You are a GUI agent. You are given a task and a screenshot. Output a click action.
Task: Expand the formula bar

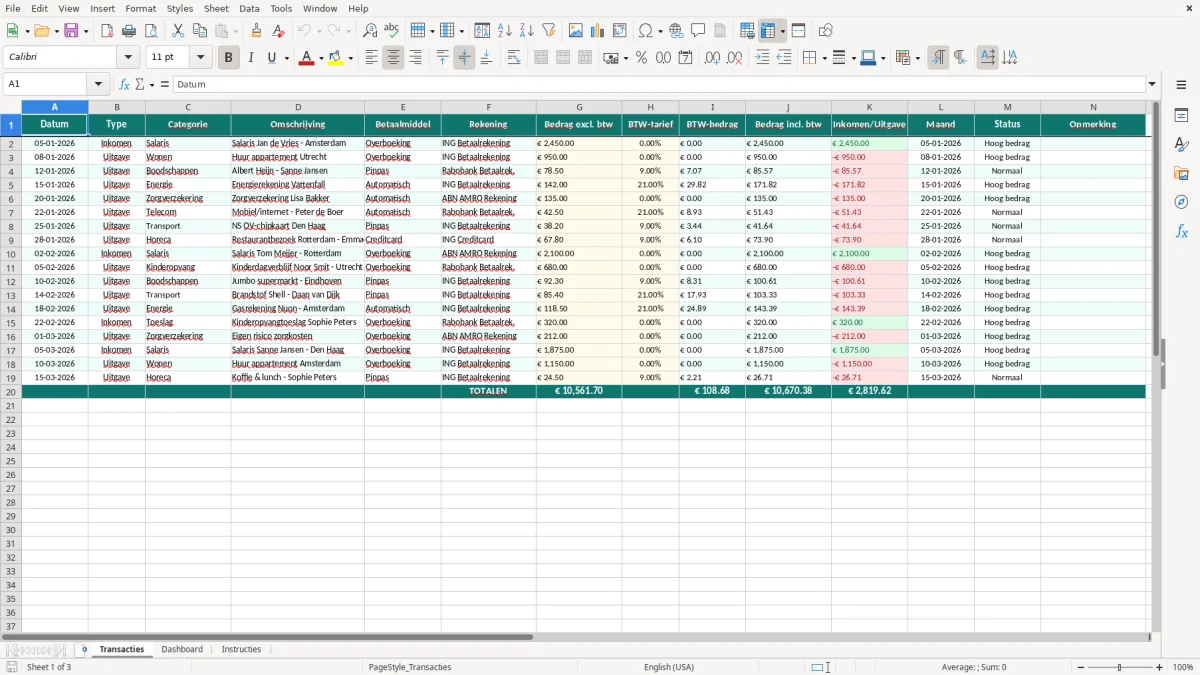coord(1152,85)
